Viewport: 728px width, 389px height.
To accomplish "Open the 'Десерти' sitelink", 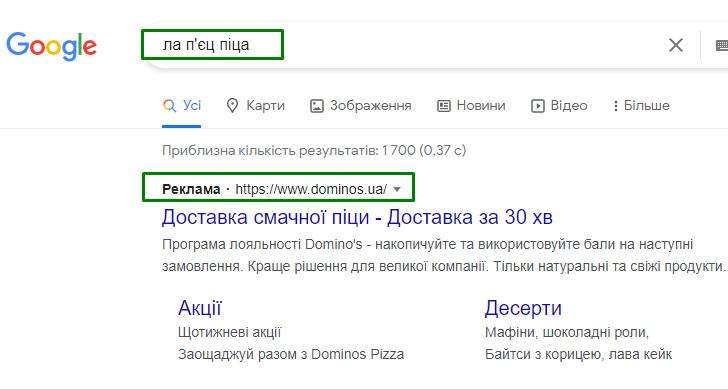I will pyautogui.click(x=523, y=308).
